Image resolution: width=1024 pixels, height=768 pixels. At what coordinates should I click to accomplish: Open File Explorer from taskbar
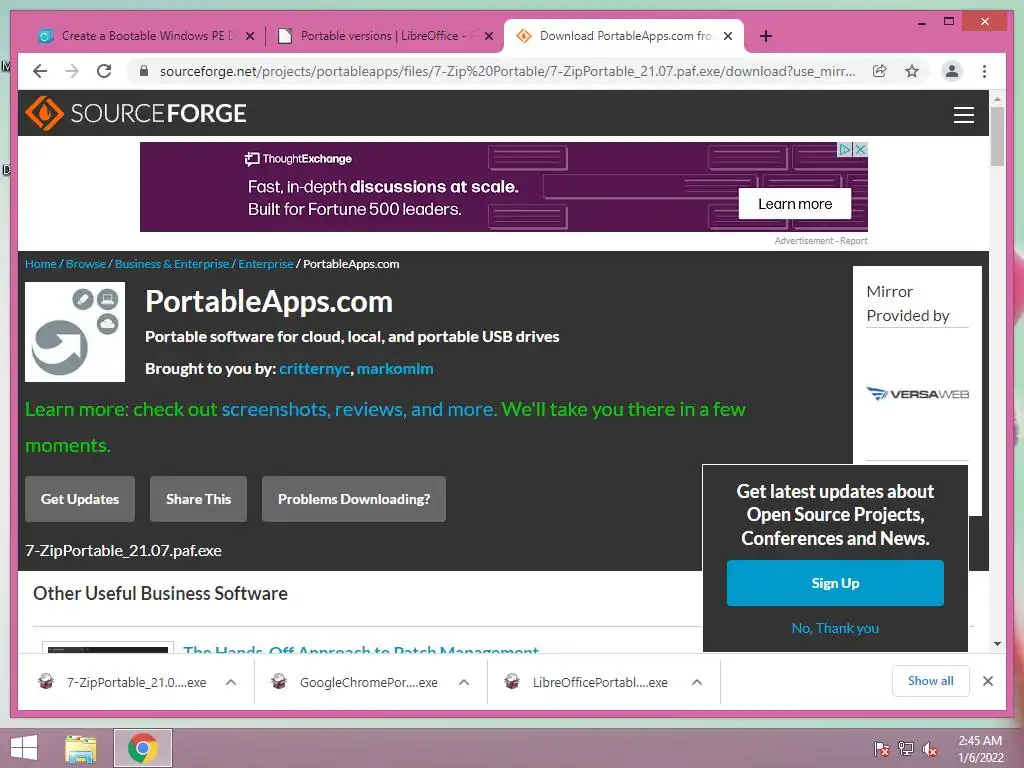pyautogui.click(x=81, y=748)
